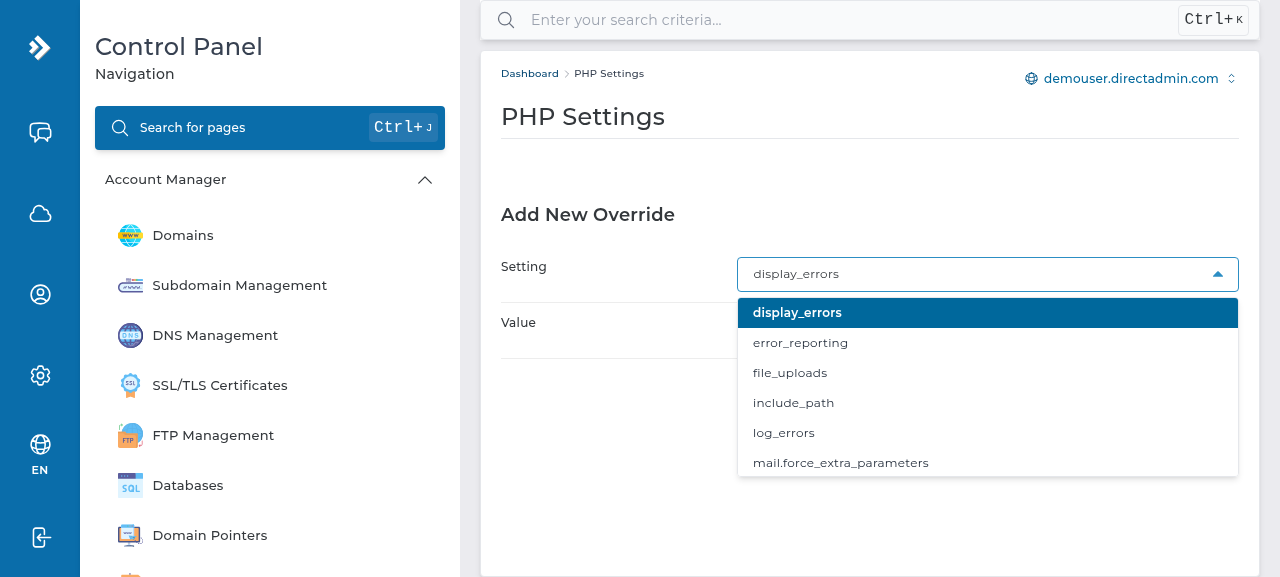The image size is (1280, 577).
Task: Click the Control Panel title
Action: tap(179, 47)
